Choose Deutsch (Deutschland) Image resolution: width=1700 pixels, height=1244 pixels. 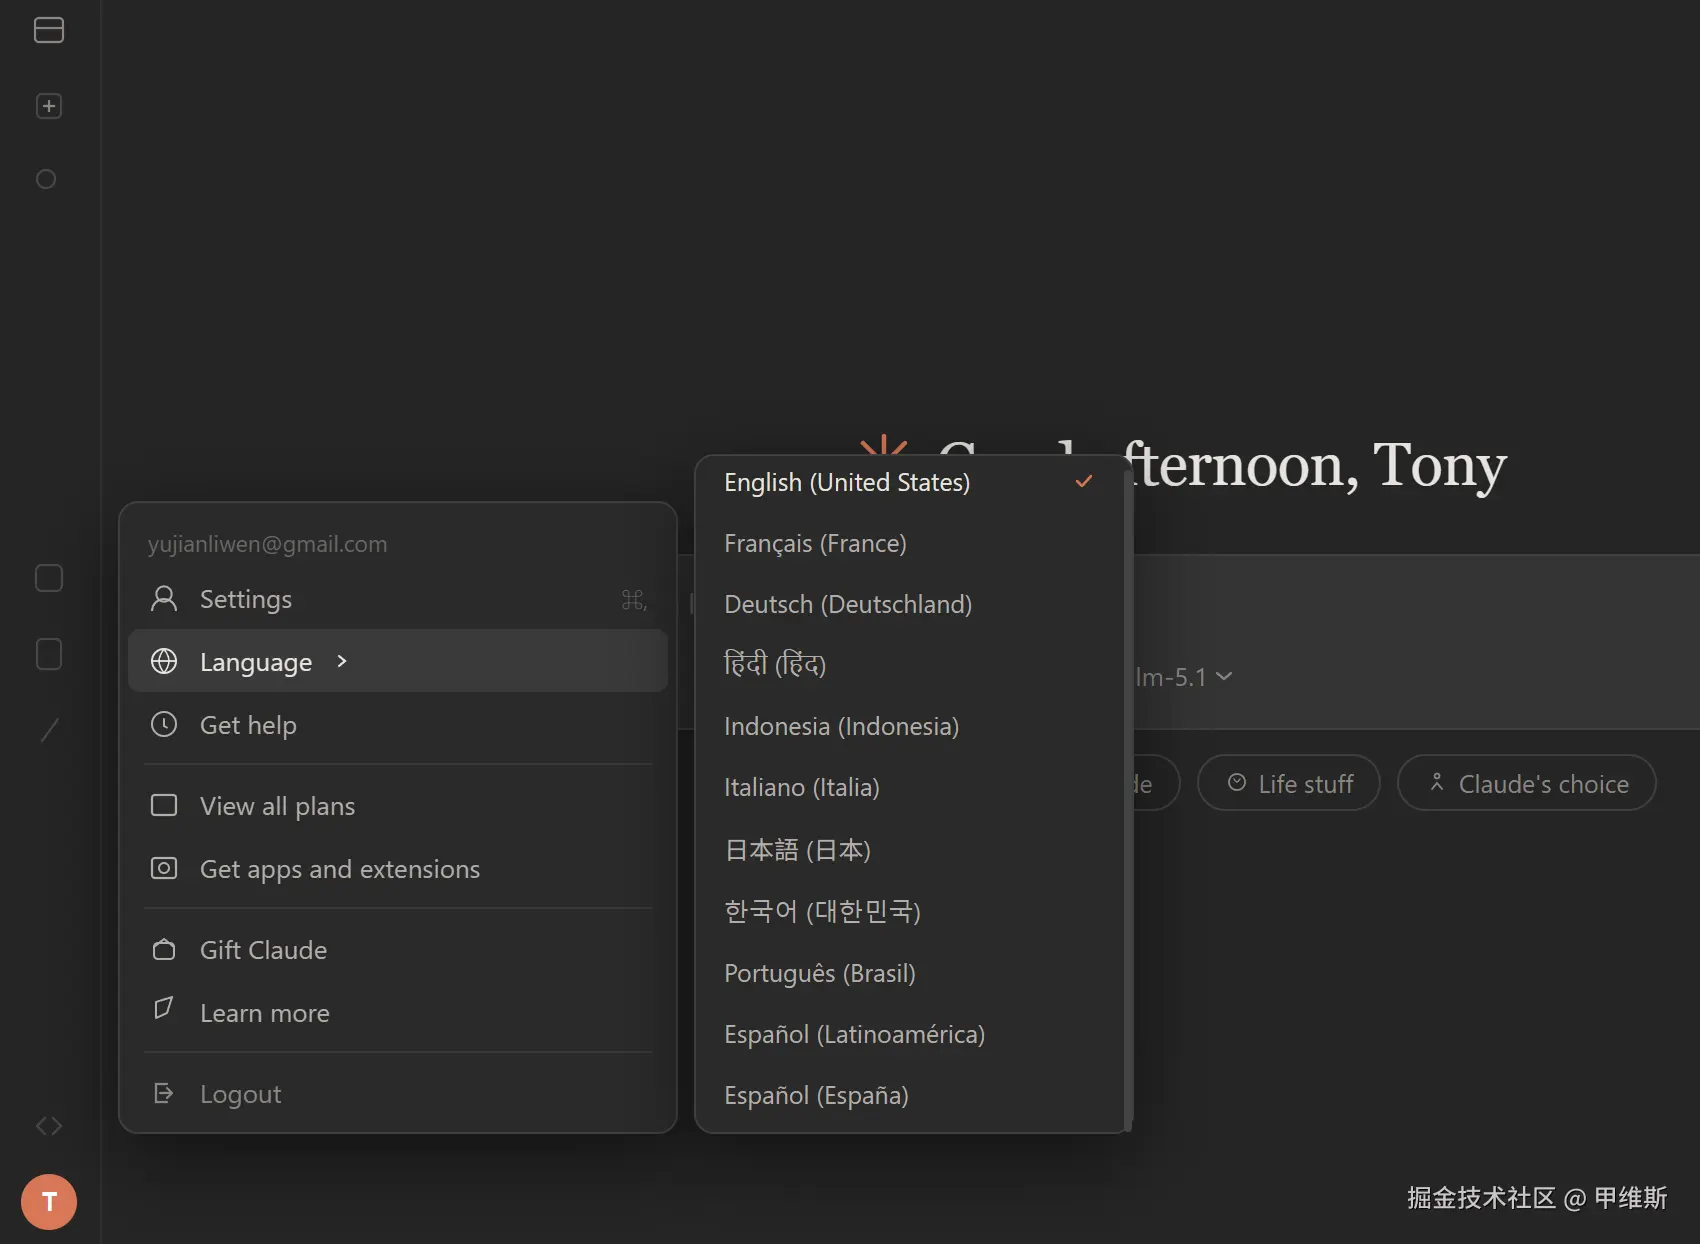click(x=909, y=604)
